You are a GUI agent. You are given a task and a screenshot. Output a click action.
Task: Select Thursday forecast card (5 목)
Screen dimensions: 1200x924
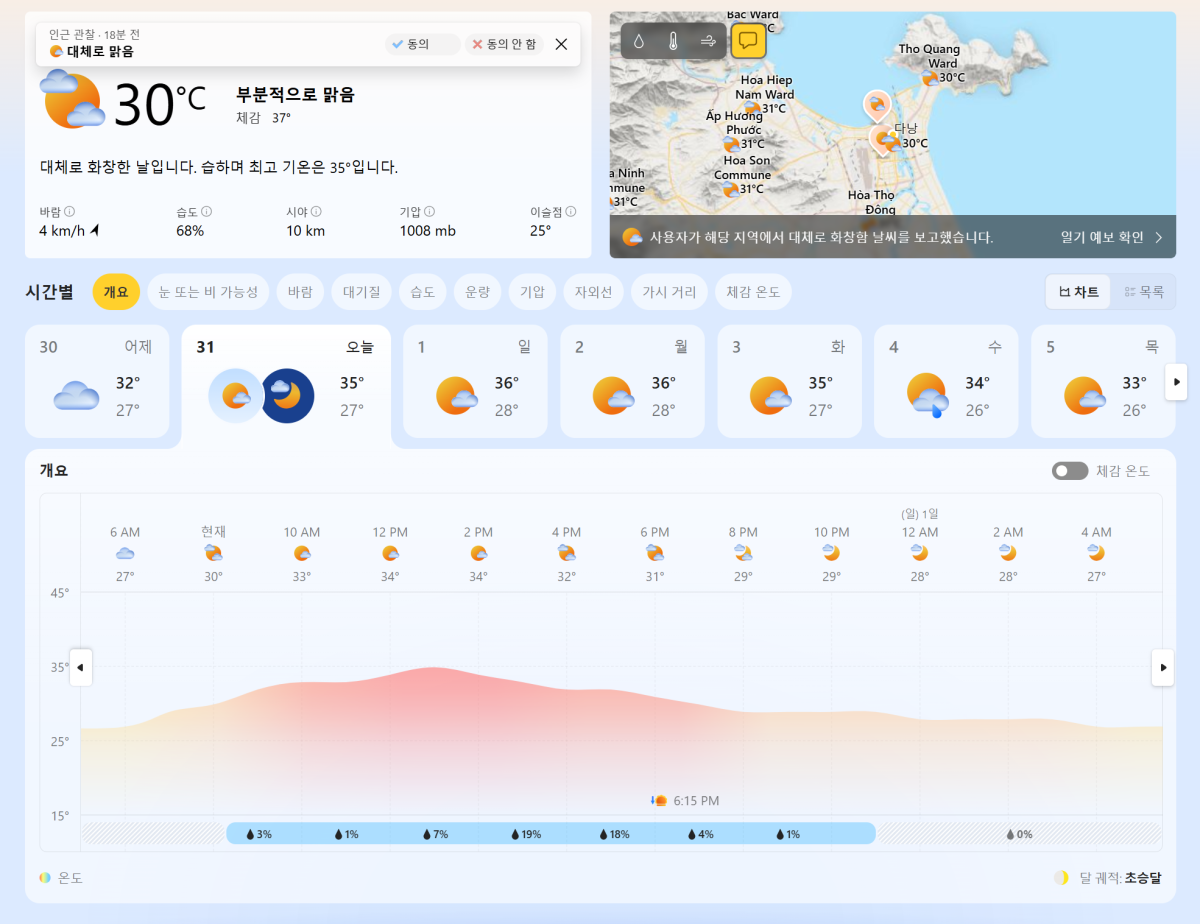[1102, 381]
